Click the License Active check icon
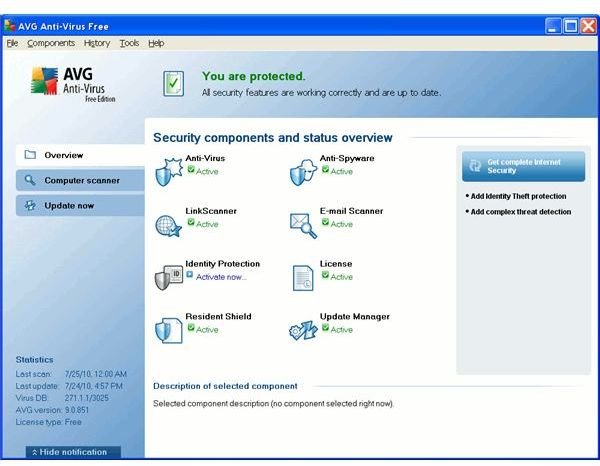 pyautogui.click(x=325, y=275)
